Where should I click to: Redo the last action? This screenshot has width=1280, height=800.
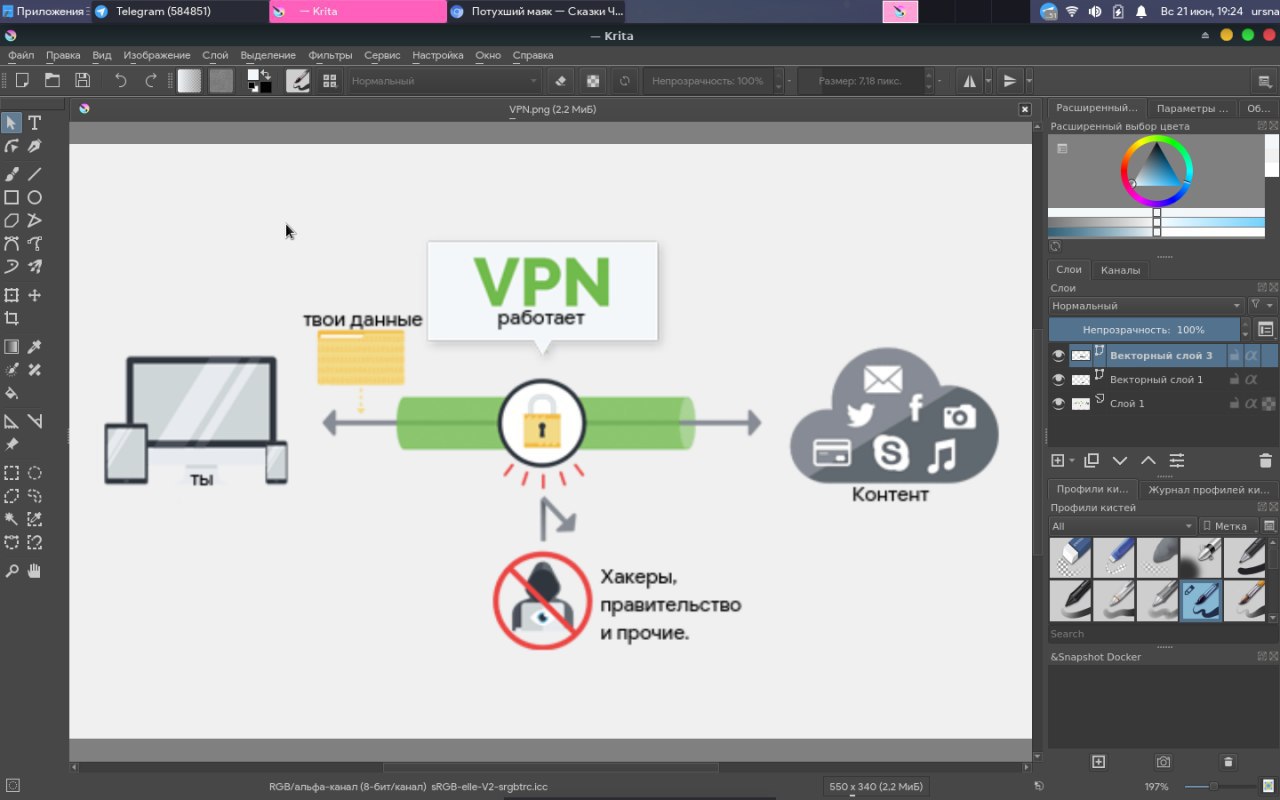[151, 81]
